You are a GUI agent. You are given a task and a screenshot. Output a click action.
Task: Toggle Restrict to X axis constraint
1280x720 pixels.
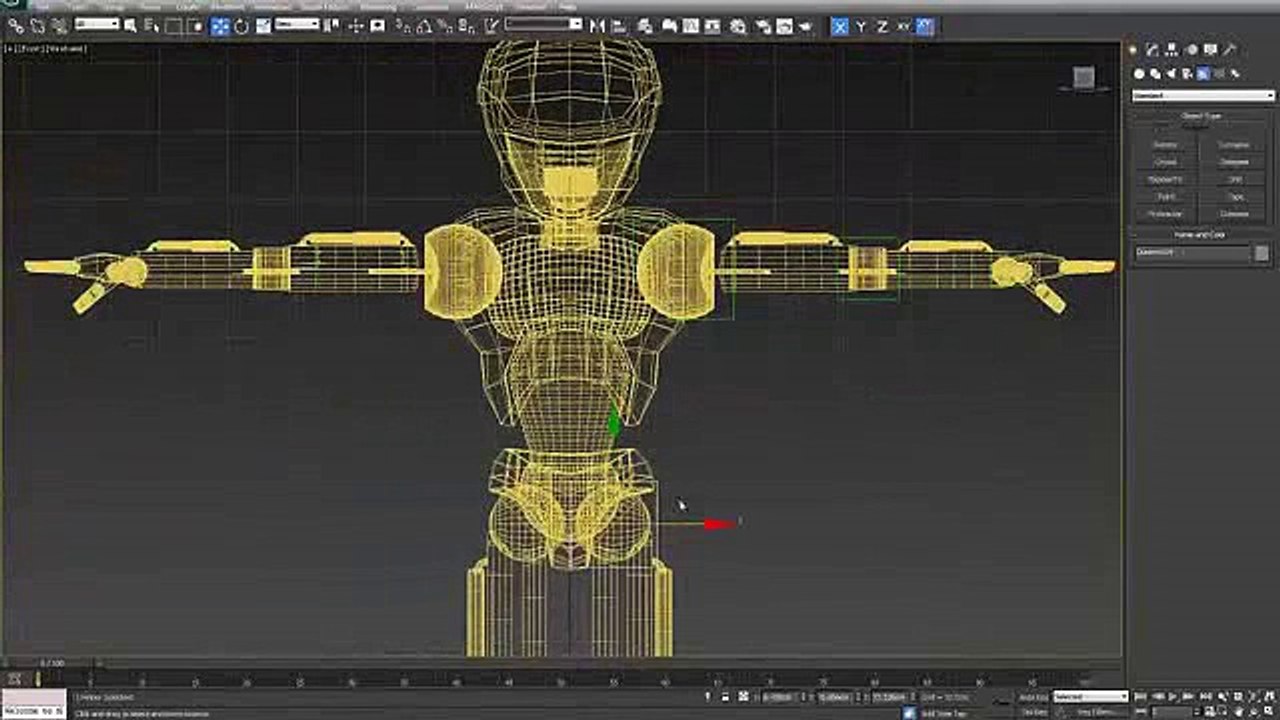click(840, 26)
